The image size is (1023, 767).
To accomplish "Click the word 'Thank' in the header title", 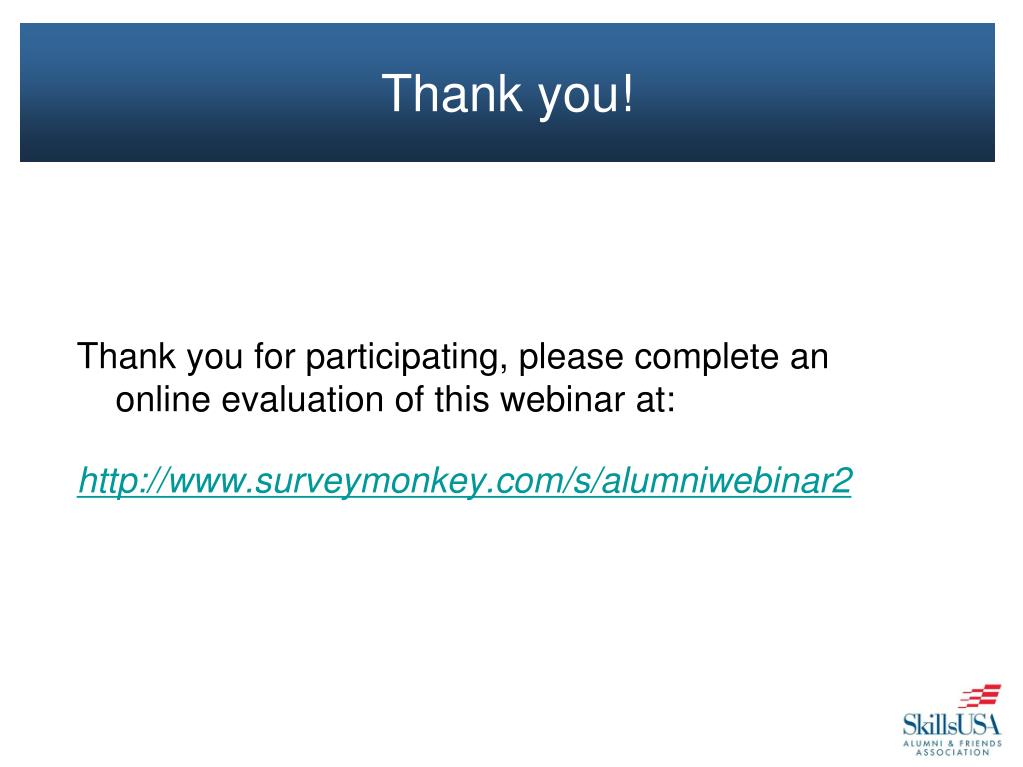I will (x=453, y=92).
